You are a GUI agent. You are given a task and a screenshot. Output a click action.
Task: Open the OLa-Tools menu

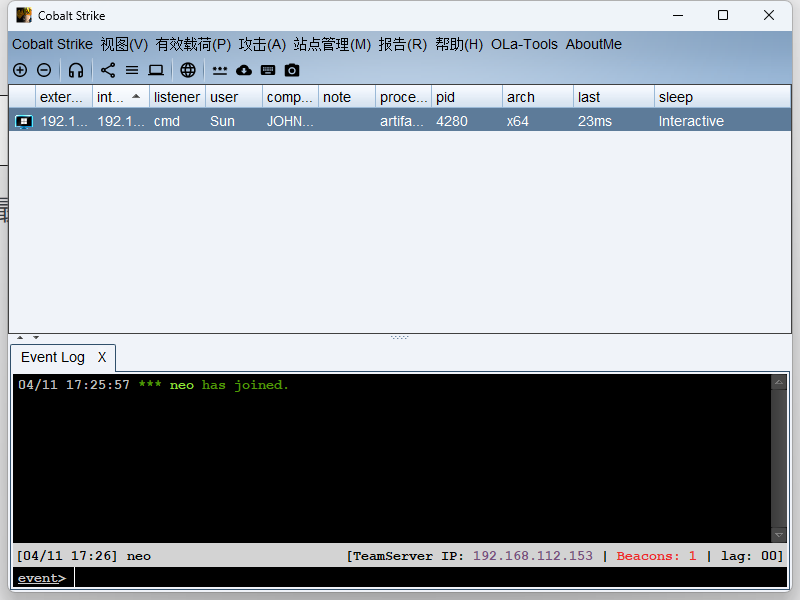click(524, 44)
